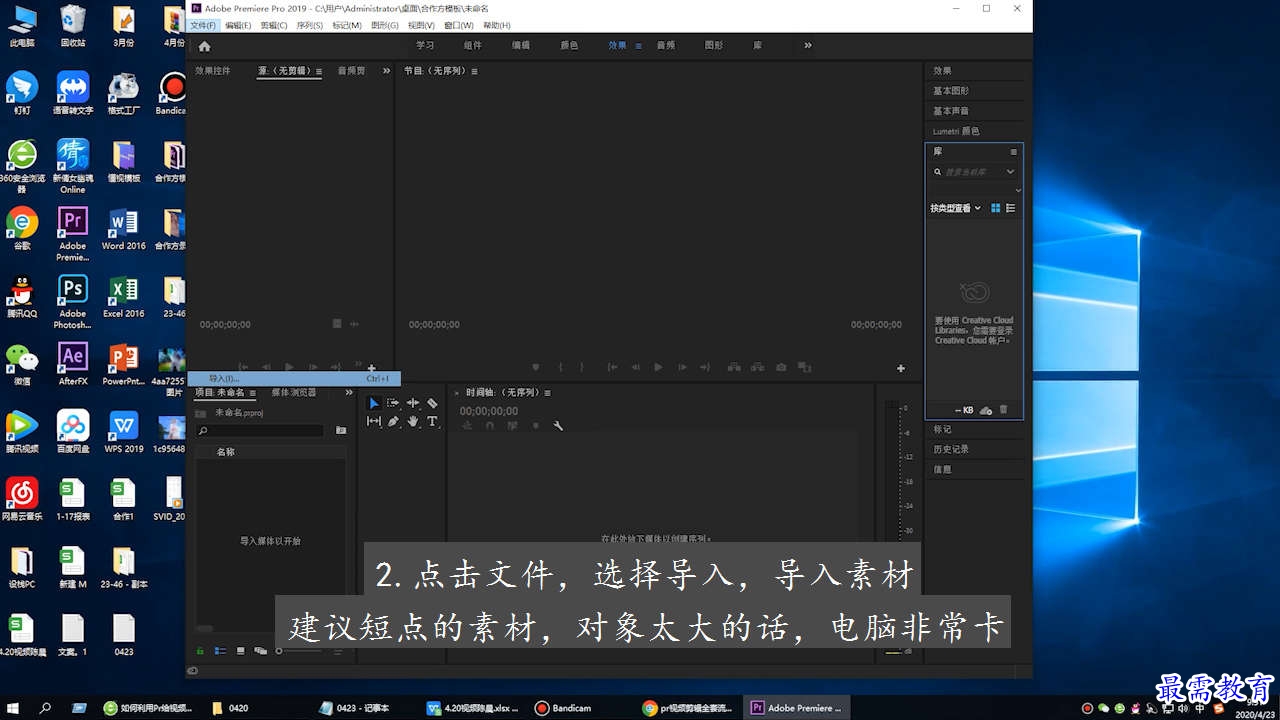Open Source monitor button editor plus

tap(371, 368)
